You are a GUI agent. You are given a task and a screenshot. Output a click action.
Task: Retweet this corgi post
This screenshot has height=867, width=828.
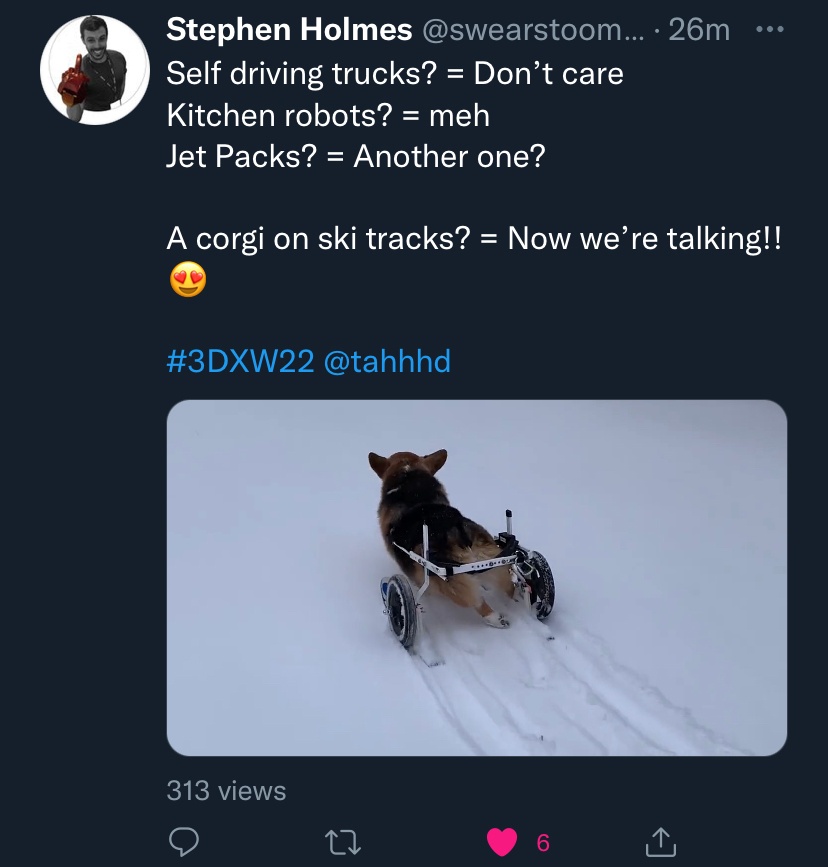click(346, 842)
